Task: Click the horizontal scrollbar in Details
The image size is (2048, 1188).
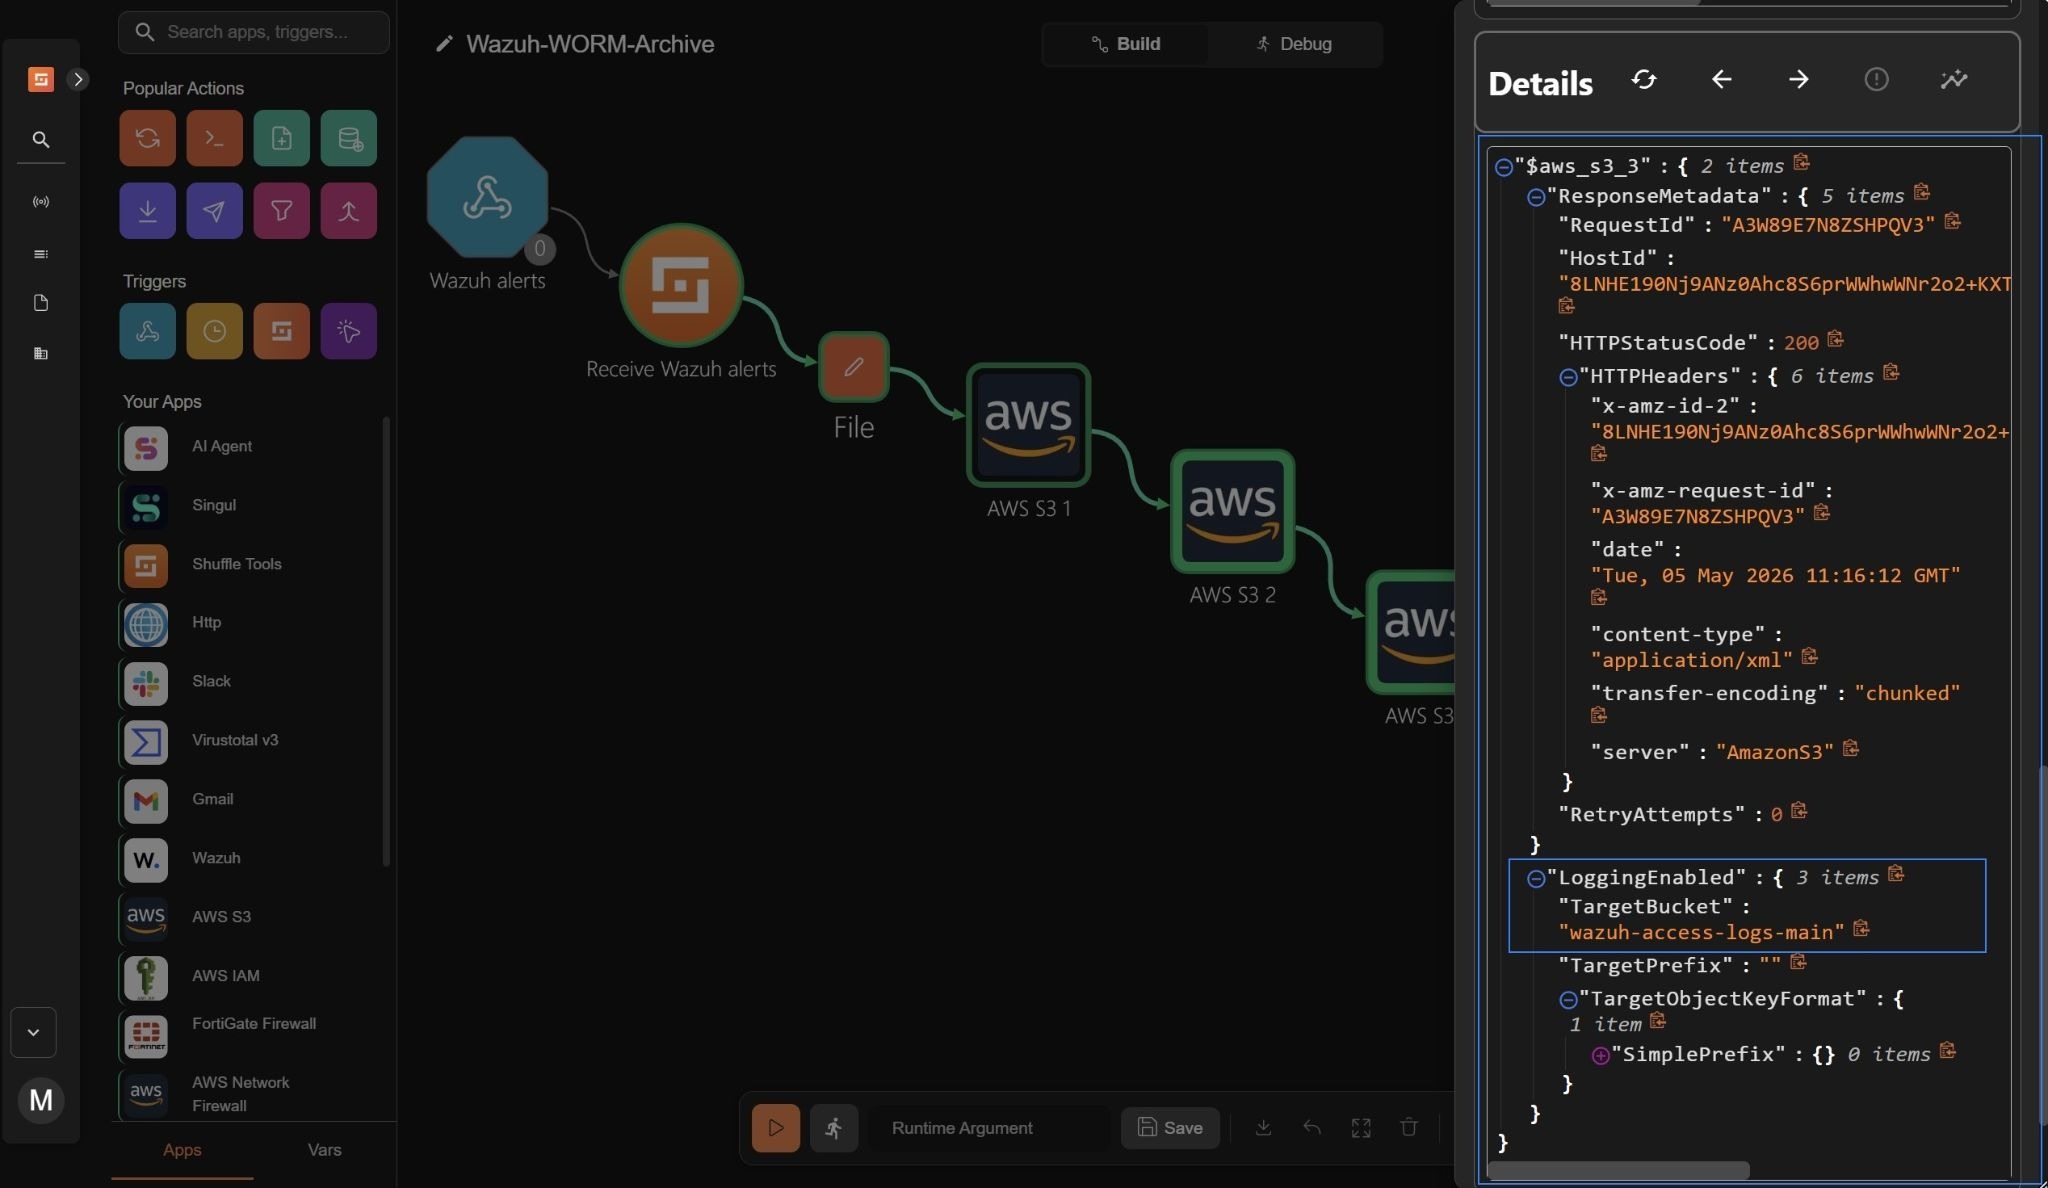Action: tap(1618, 1170)
